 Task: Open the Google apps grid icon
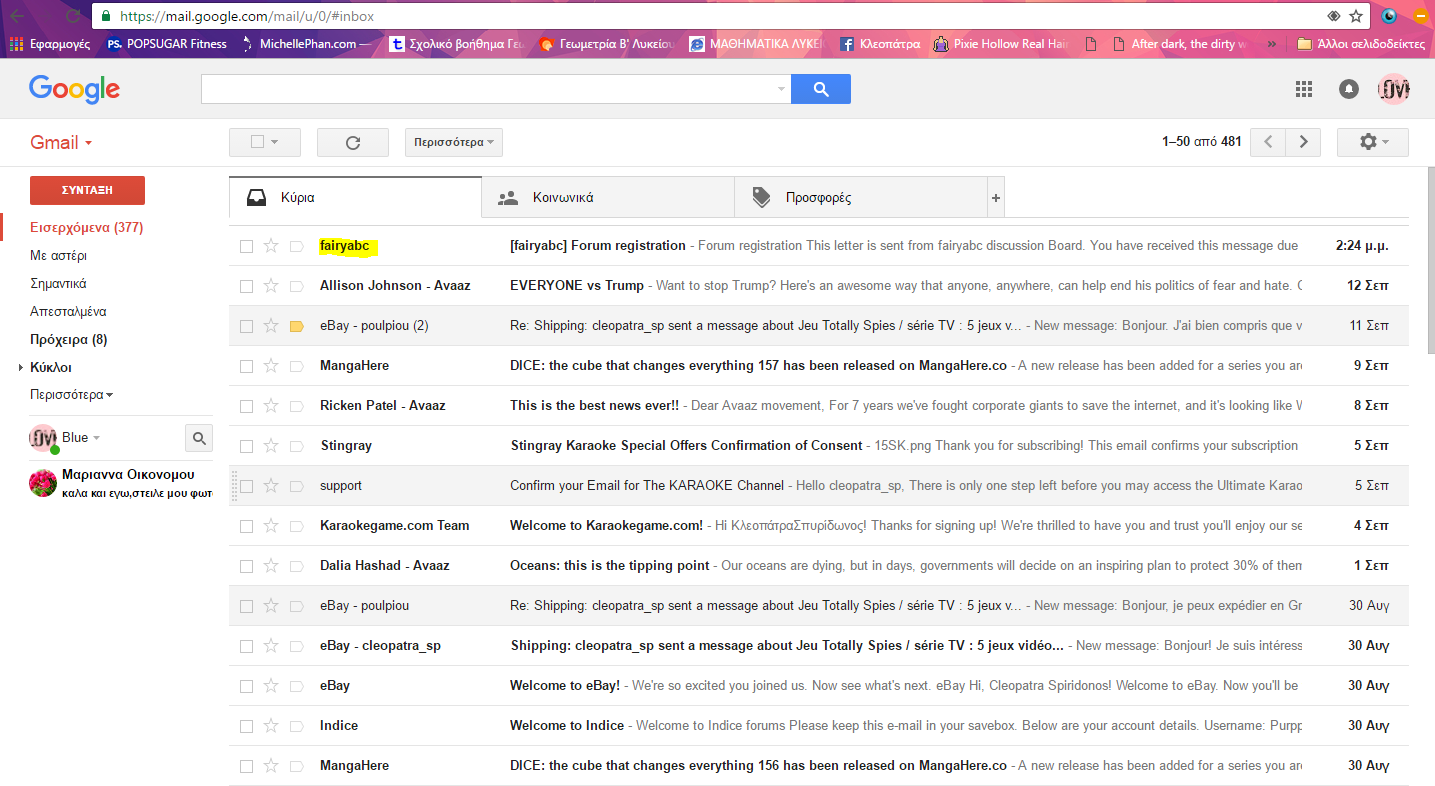(1303, 89)
